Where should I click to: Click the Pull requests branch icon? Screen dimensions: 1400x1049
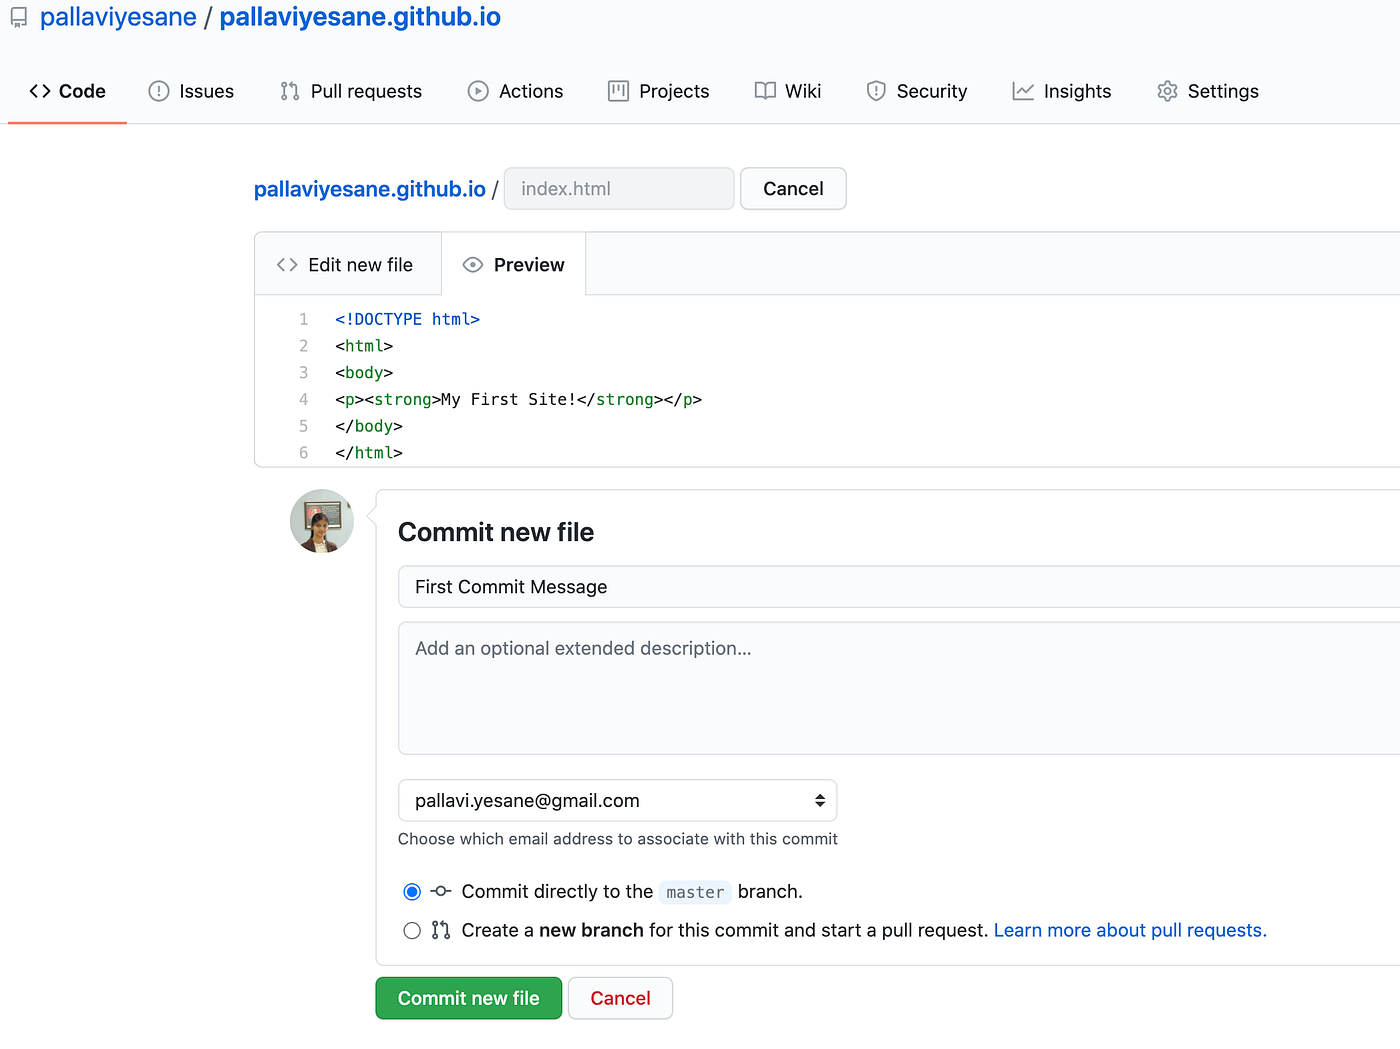point(290,91)
